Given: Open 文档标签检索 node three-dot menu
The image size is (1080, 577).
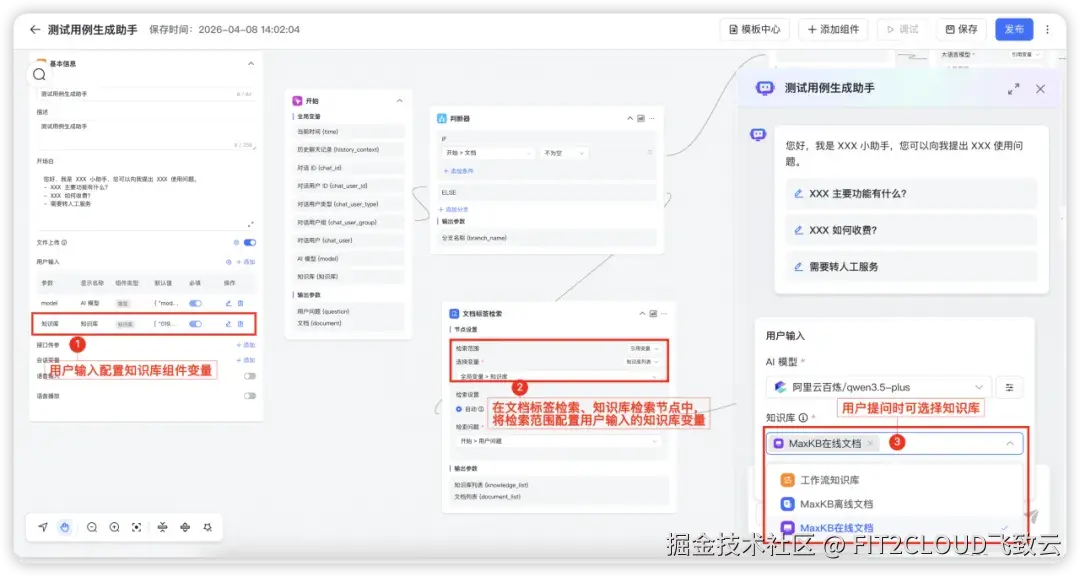Looking at the screenshot, I should pos(664,313).
